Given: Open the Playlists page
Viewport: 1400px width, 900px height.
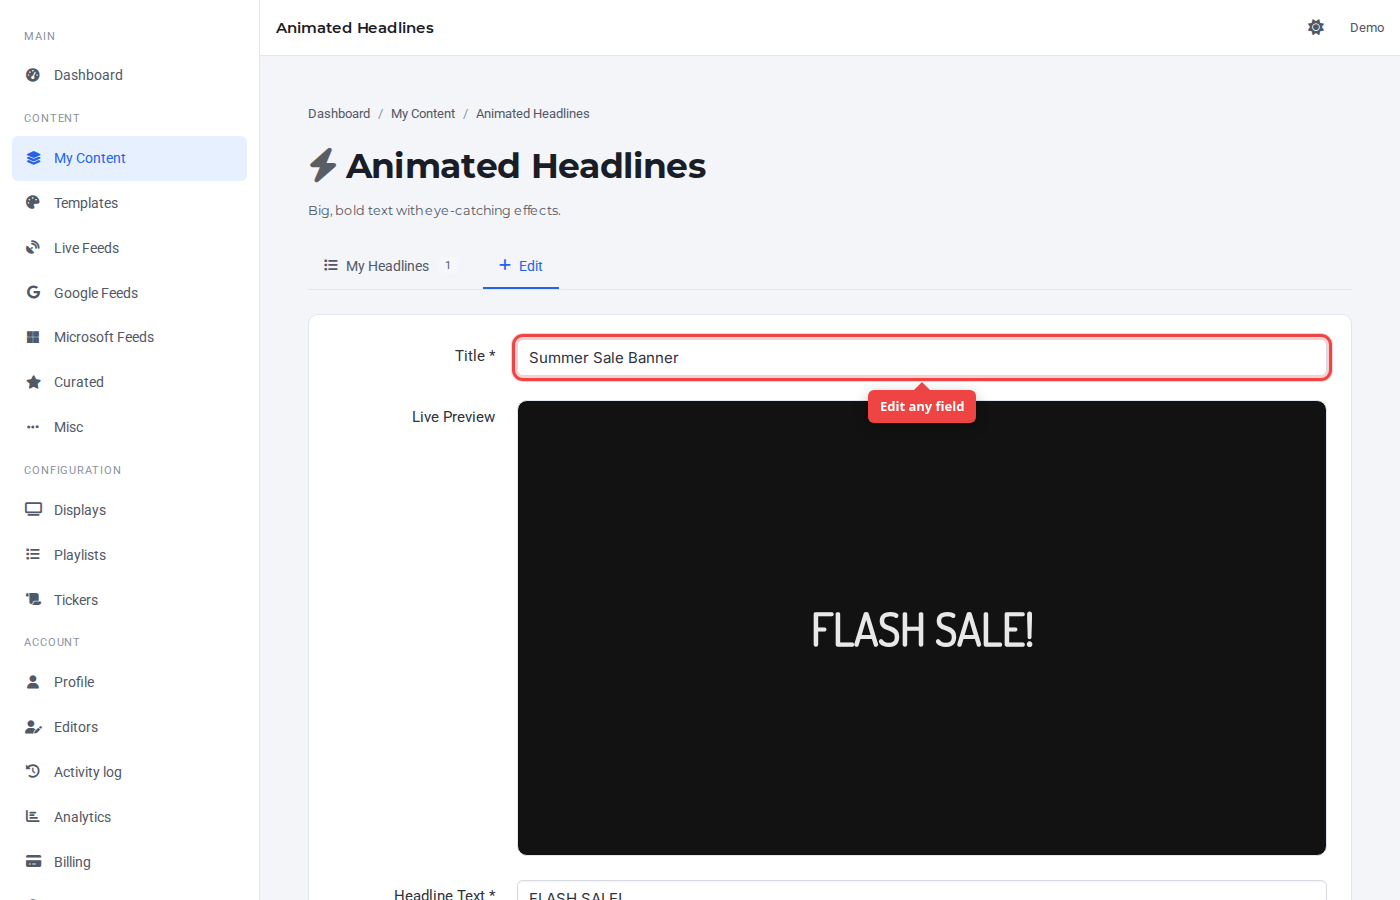Looking at the screenshot, I should click(130, 555).
